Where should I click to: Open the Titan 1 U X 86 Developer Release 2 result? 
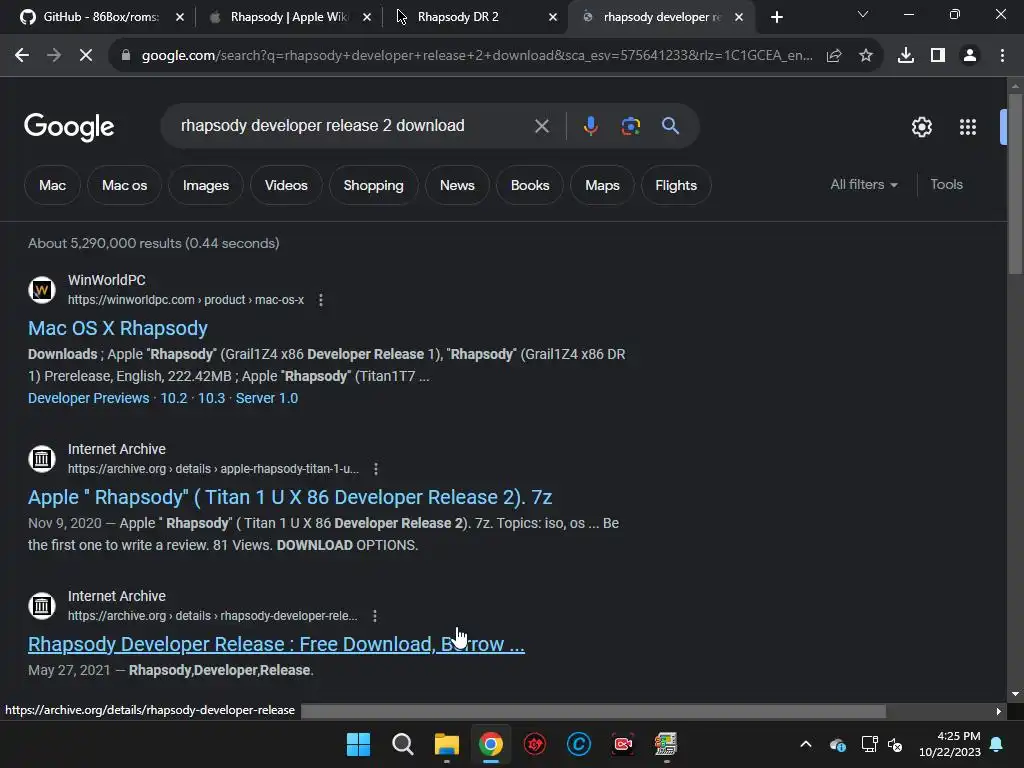pos(290,497)
